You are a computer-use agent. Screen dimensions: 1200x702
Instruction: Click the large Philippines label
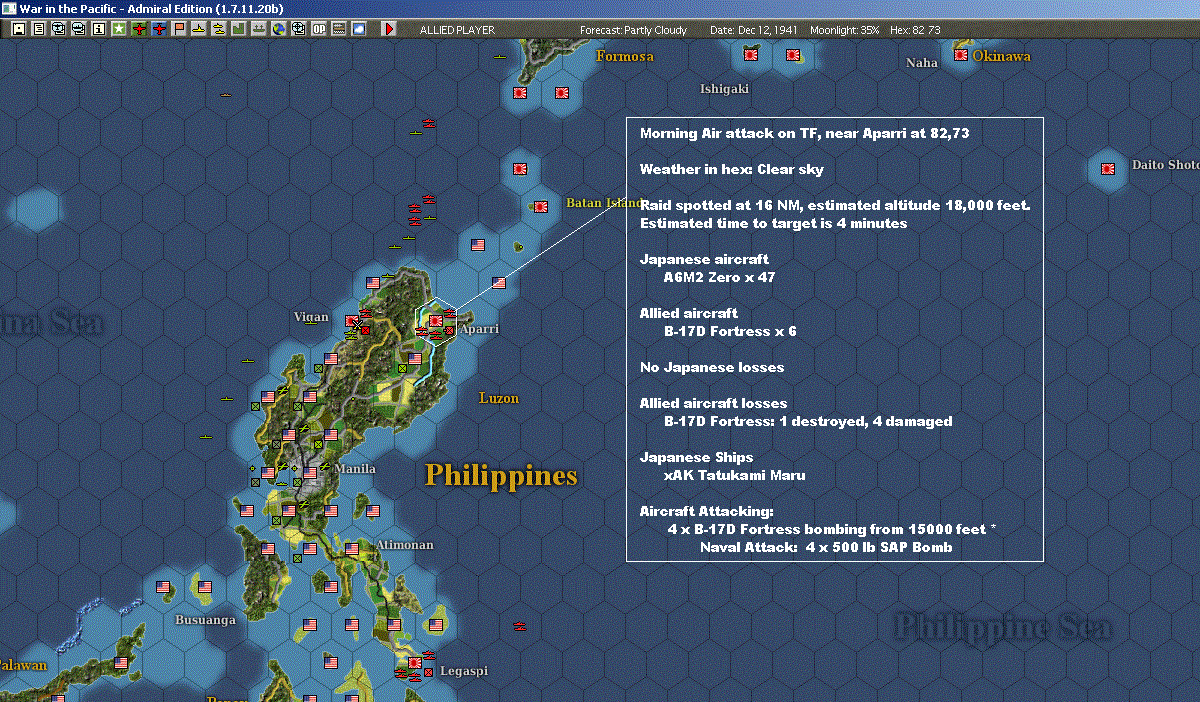pos(501,475)
